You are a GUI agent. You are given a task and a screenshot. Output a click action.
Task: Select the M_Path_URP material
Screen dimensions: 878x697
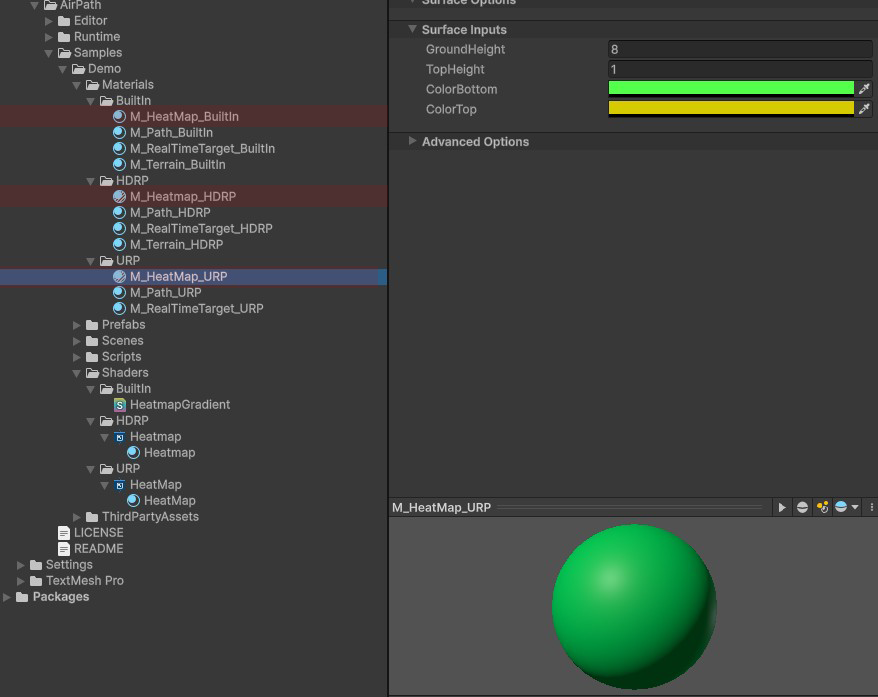click(x=165, y=293)
